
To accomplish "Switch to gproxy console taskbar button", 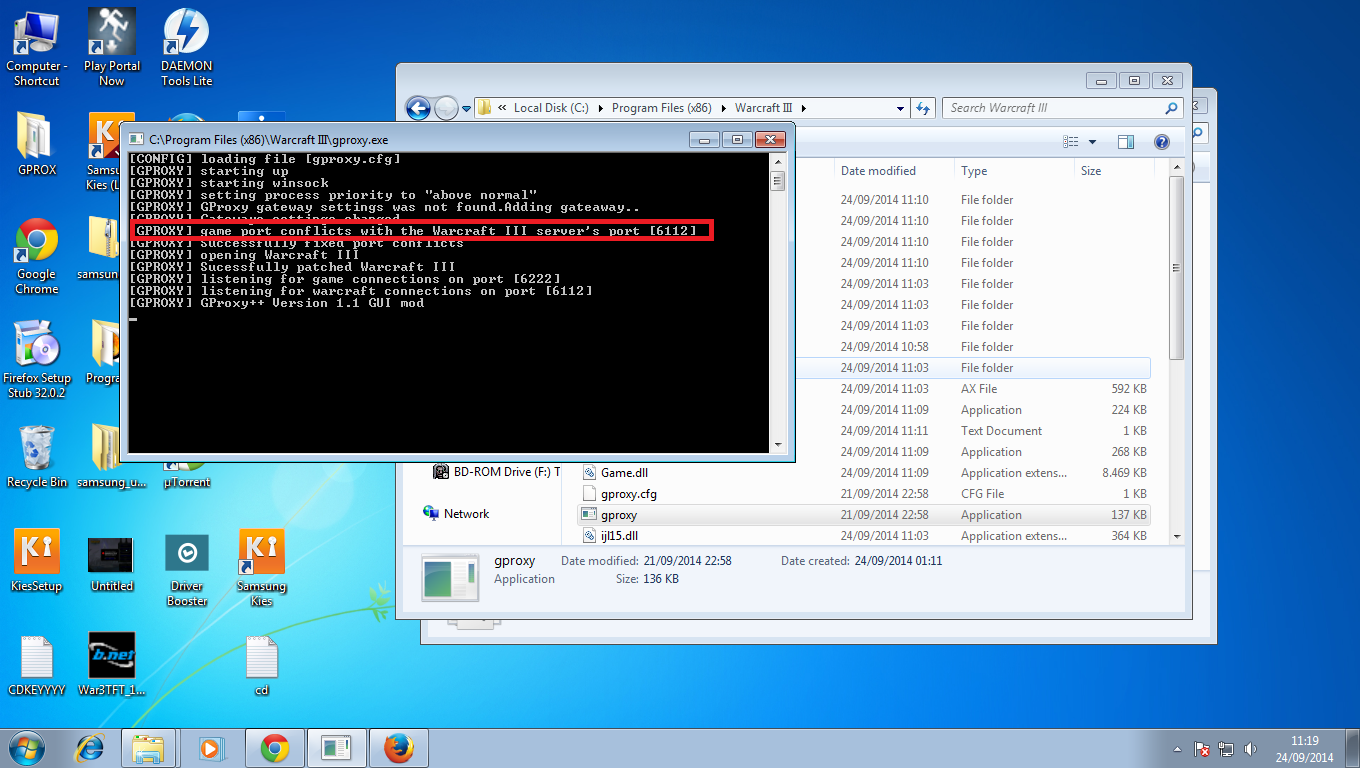I will [335, 748].
